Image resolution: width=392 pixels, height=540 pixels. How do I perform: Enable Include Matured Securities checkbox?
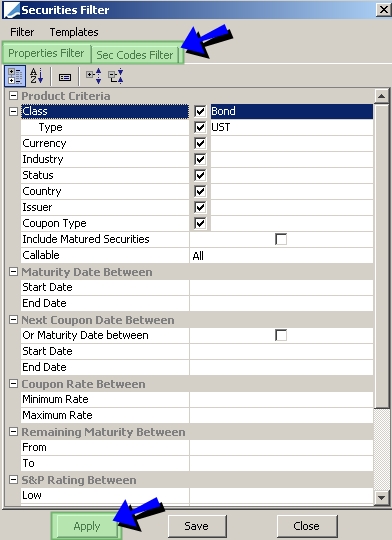[281, 239]
